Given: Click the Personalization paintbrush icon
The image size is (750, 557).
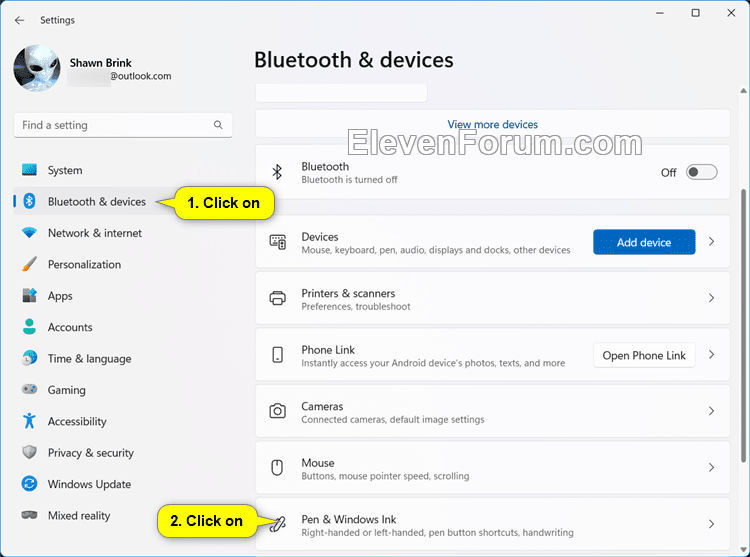Looking at the screenshot, I should [29, 264].
